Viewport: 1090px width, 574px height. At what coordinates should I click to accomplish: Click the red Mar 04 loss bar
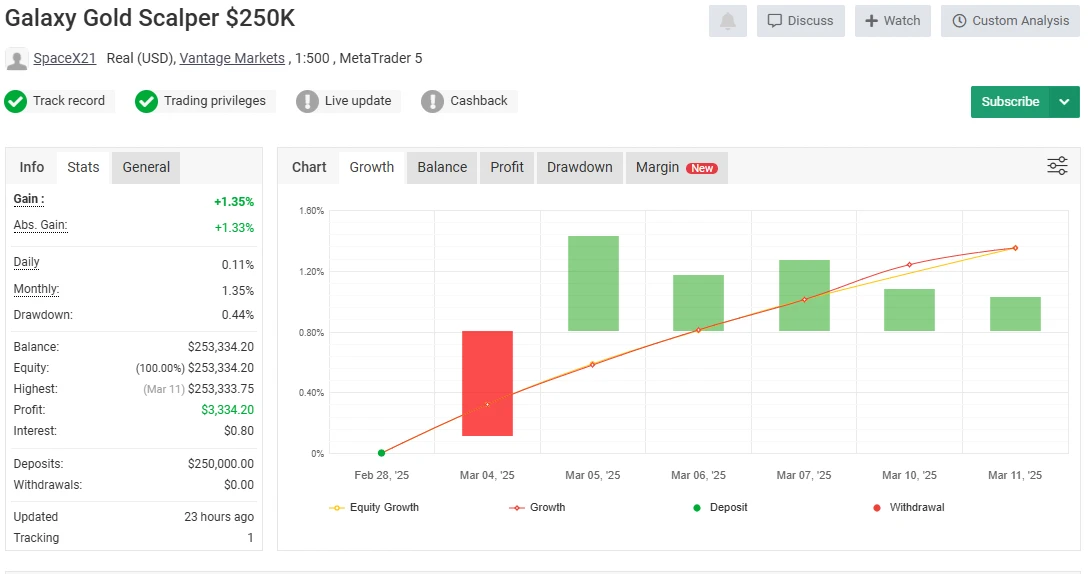[487, 383]
